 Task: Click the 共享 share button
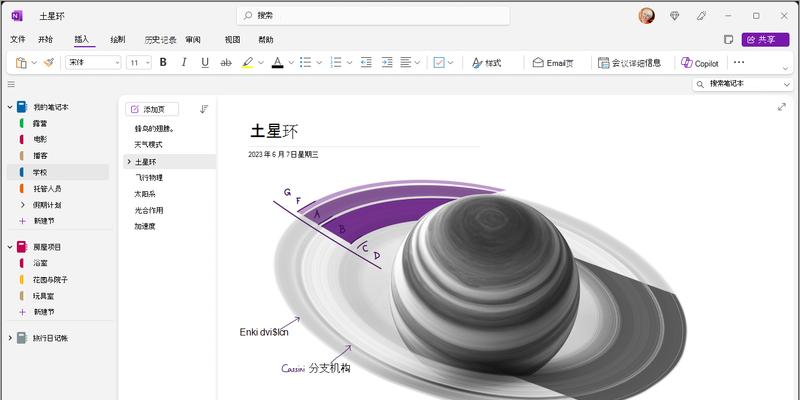click(x=765, y=39)
